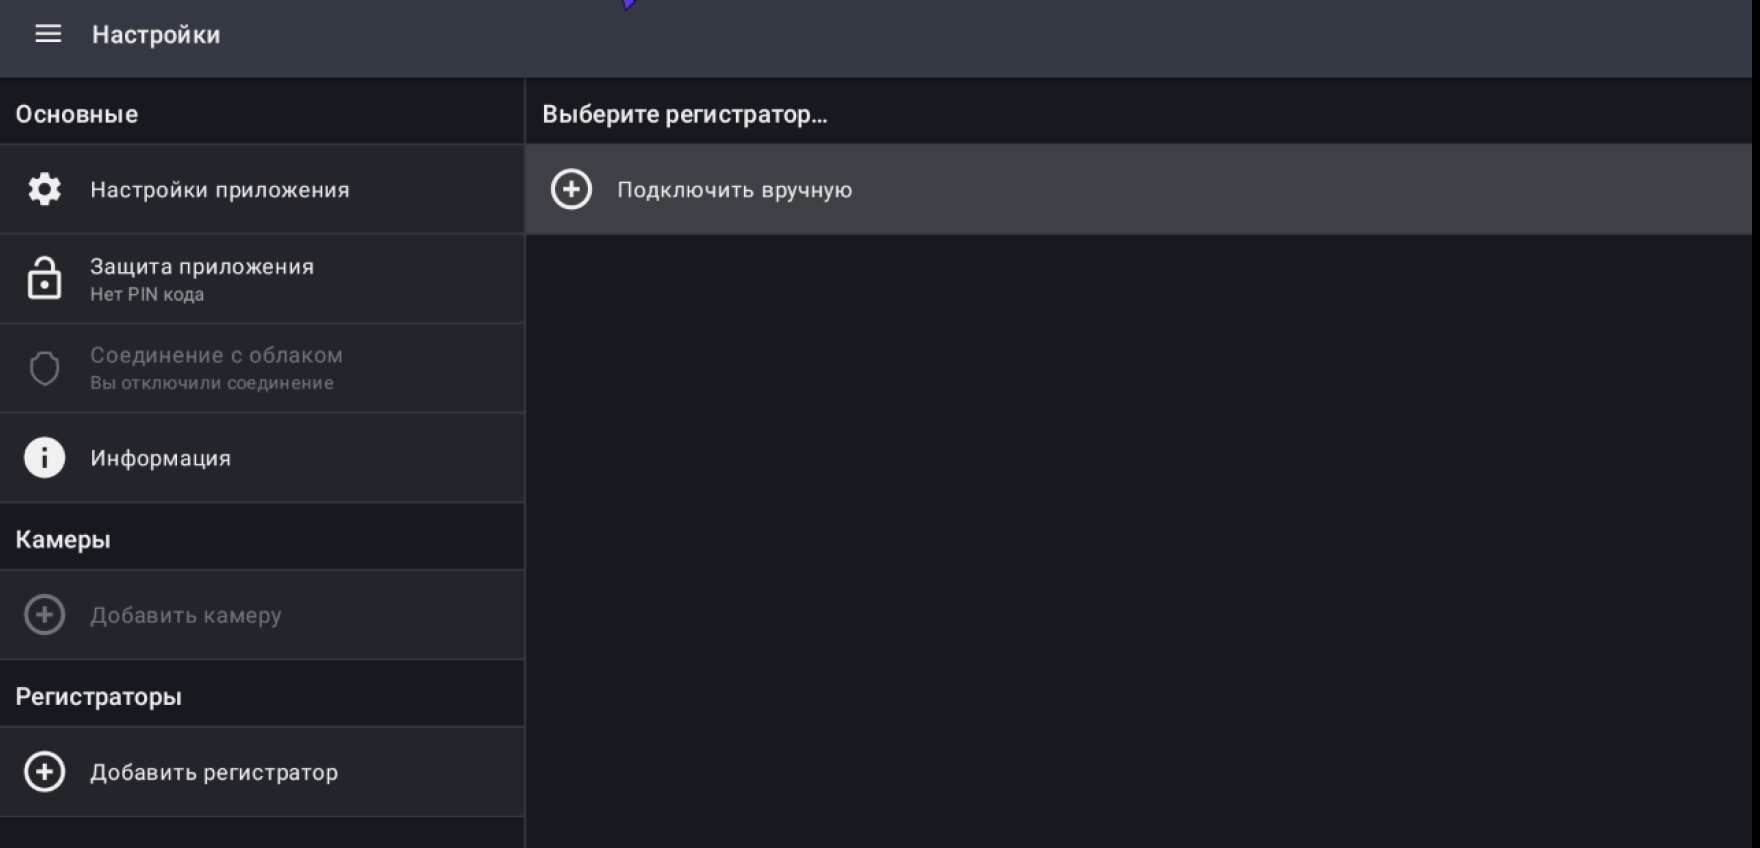Open Защита приложения settings

(202, 267)
